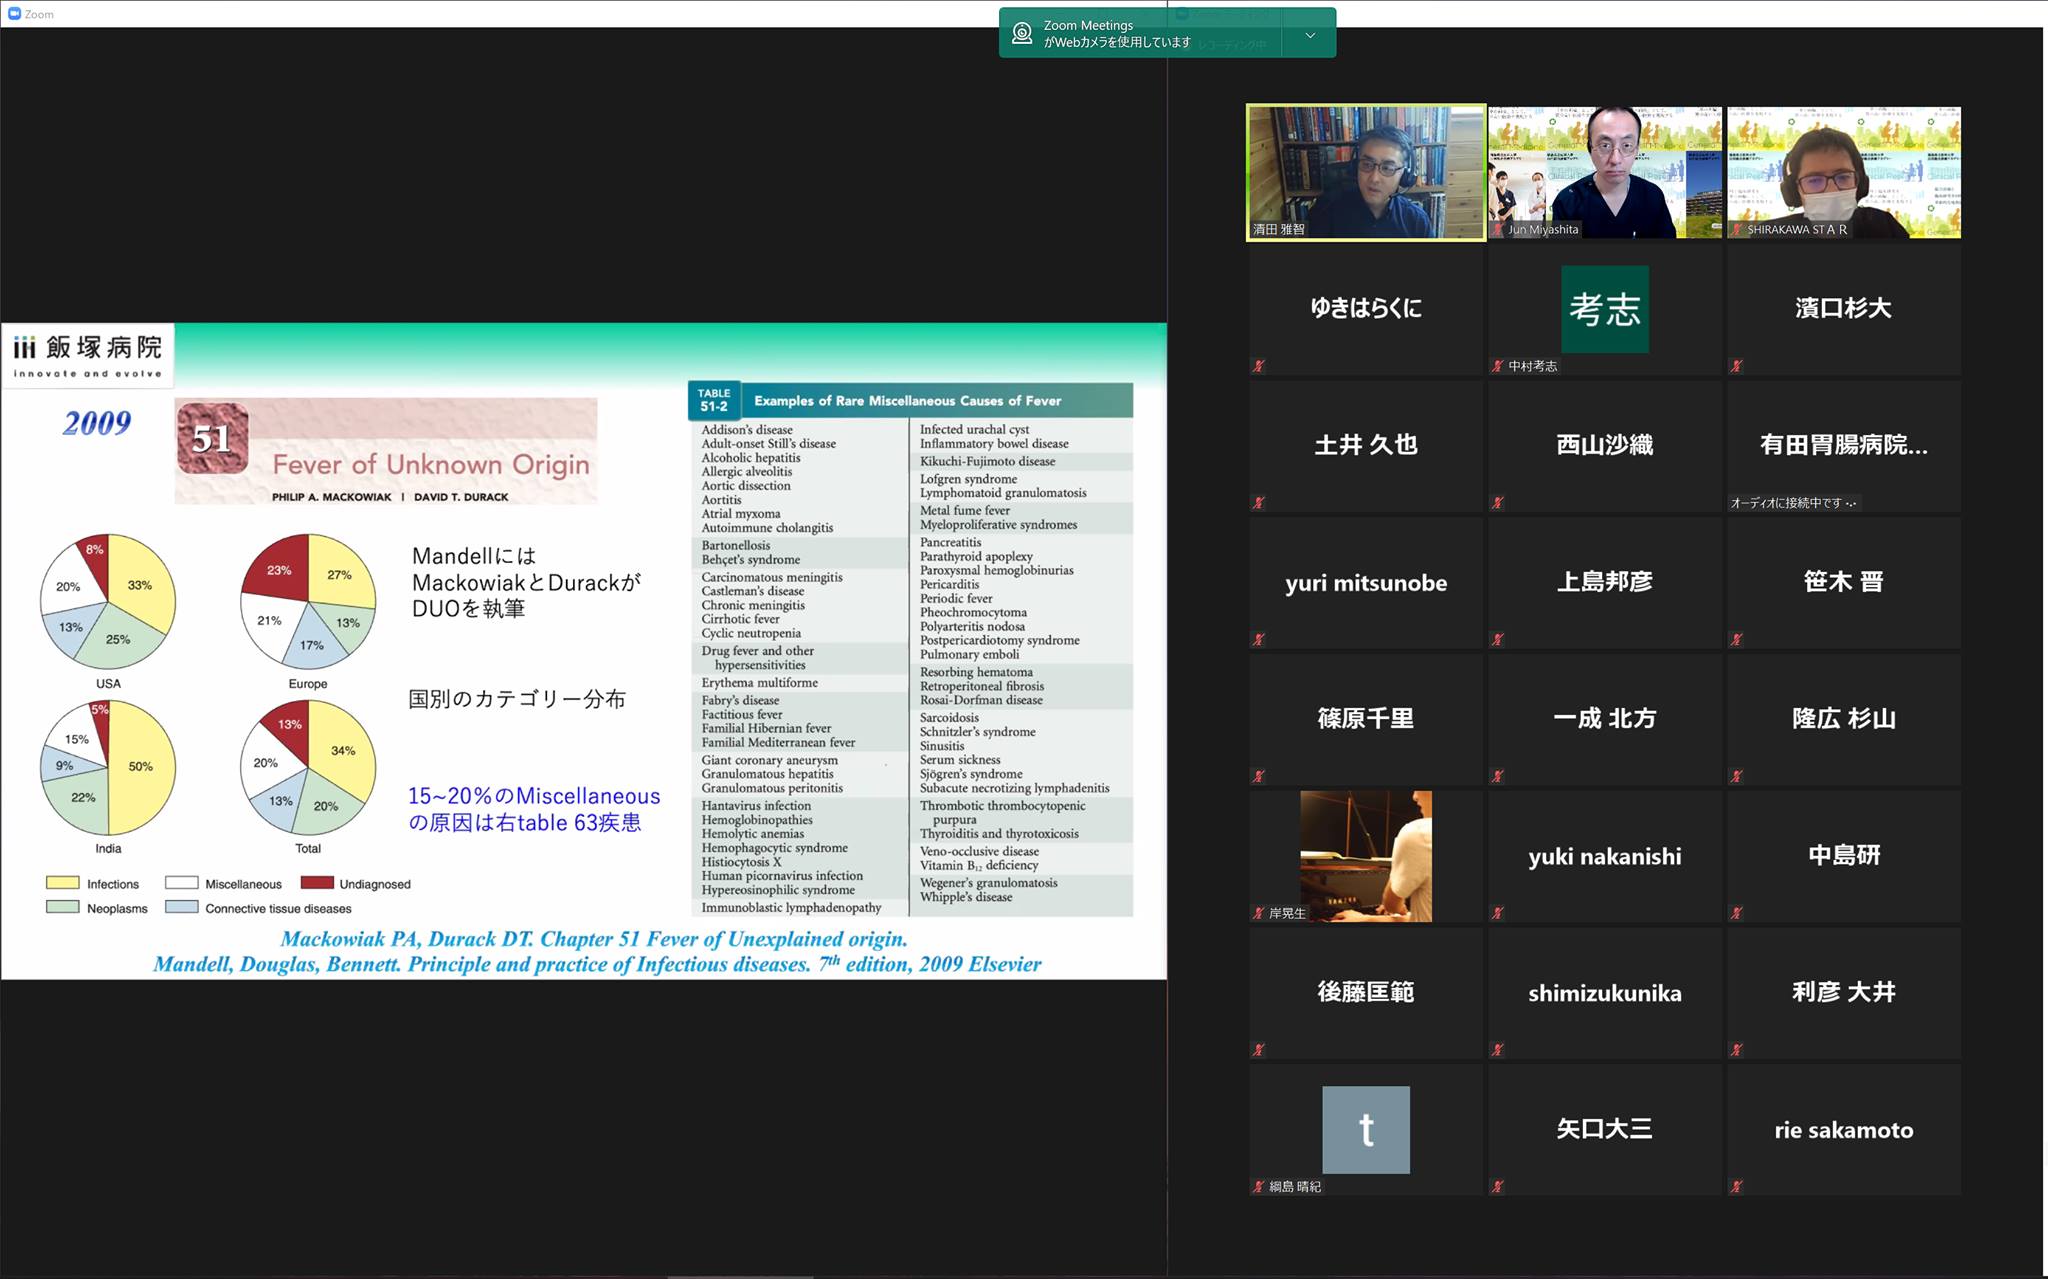This screenshot has height=1279, width=2048.
Task: Click muted microphone icon on rie sakamoto tile
Action: 1737,1187
